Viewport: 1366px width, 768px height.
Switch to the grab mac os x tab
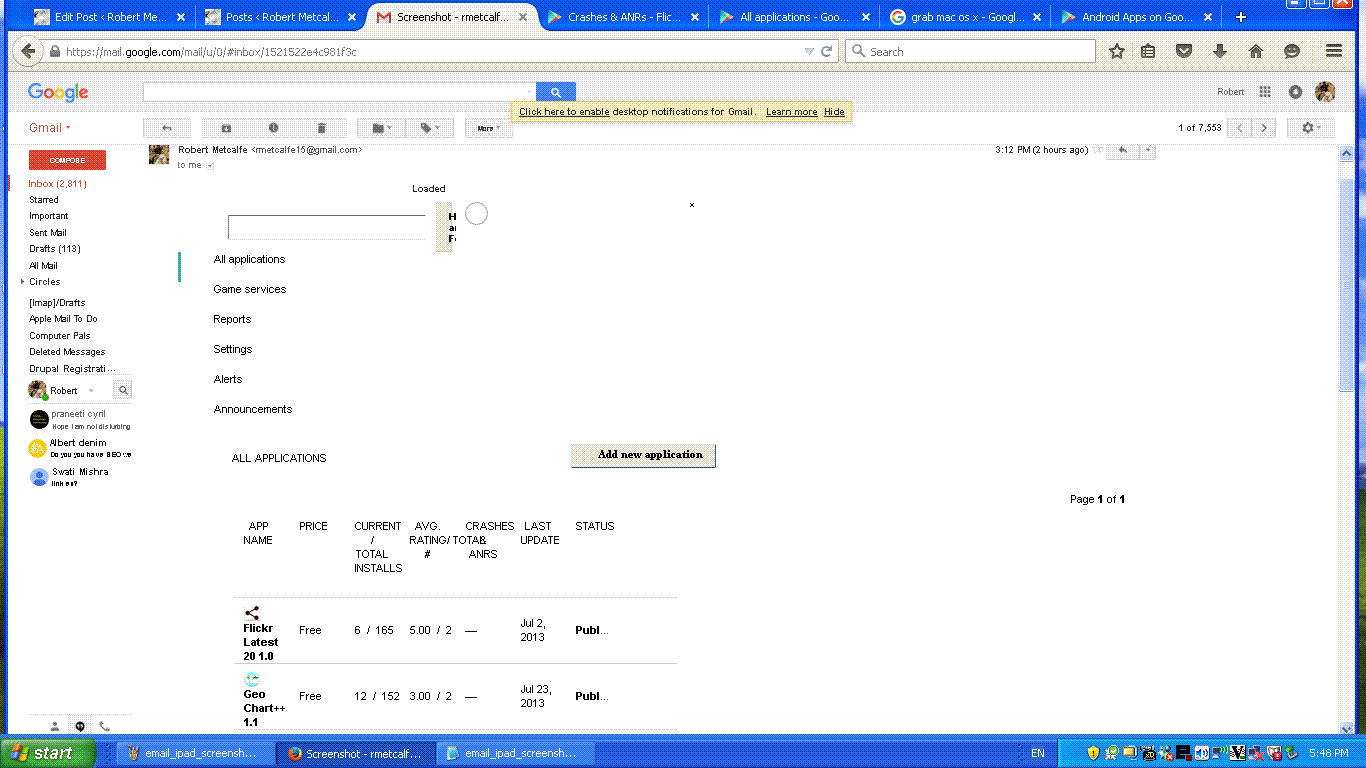966,17
